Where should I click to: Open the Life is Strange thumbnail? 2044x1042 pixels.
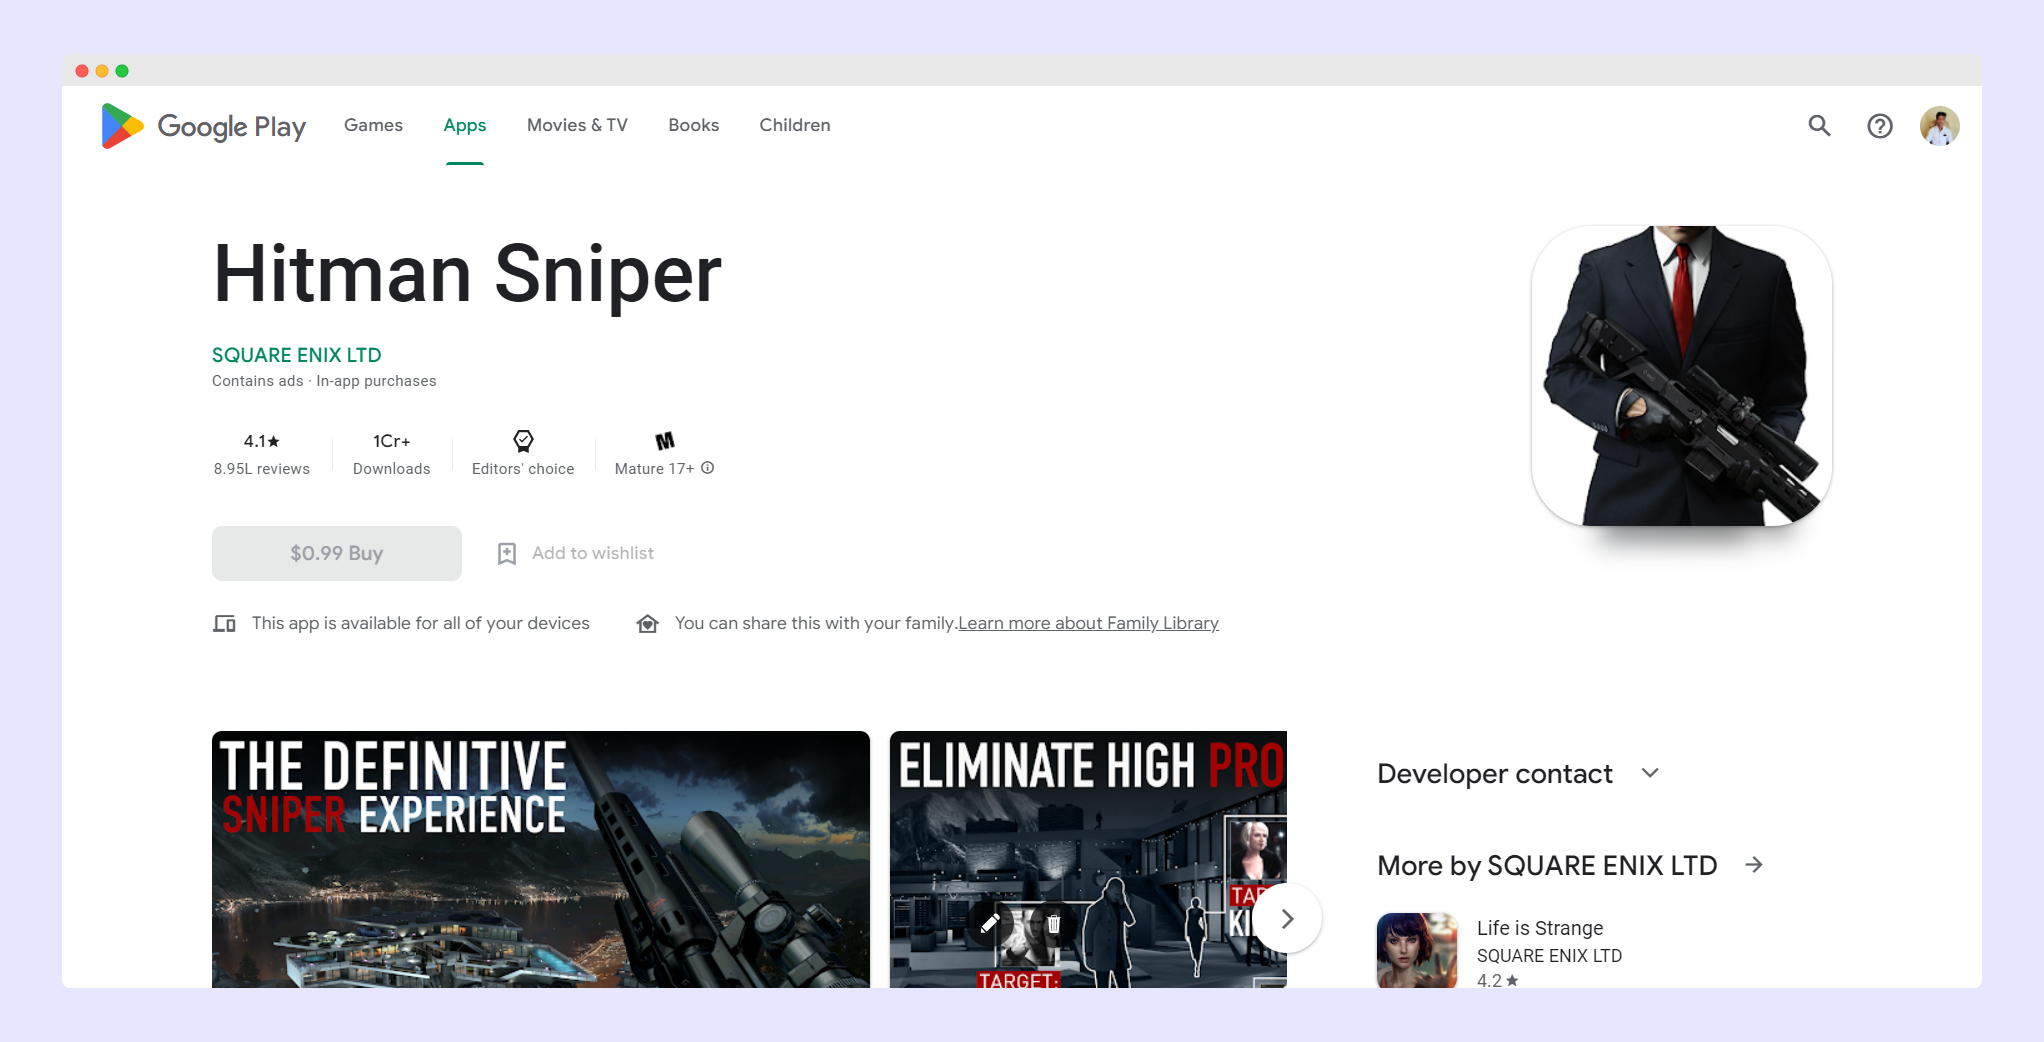pyautogui.click(x=1416, y=951)
